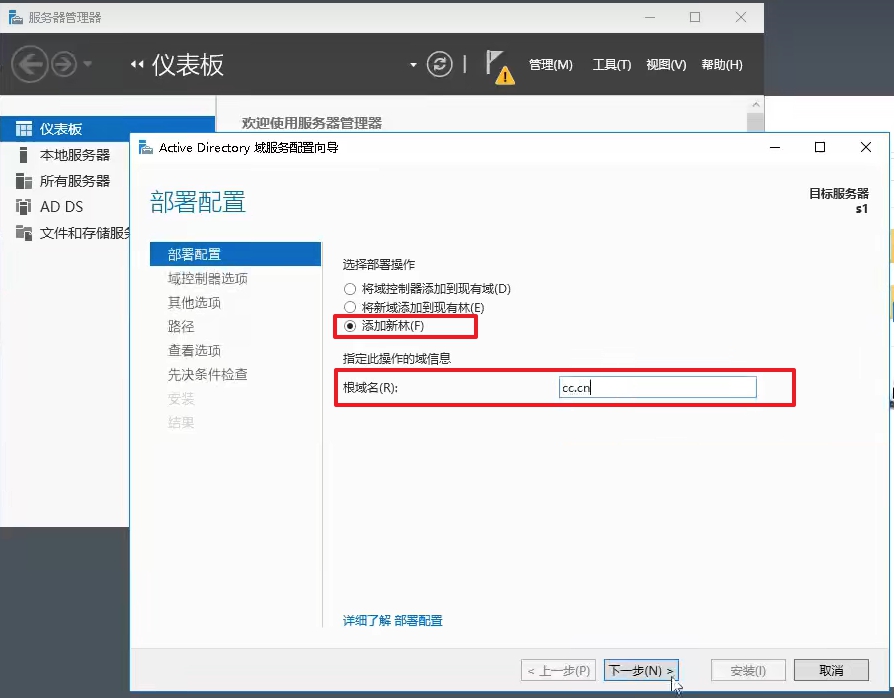This screenshot has width=894, height=698.
Task: Click the 取消 button
Action: click(831, 671)
